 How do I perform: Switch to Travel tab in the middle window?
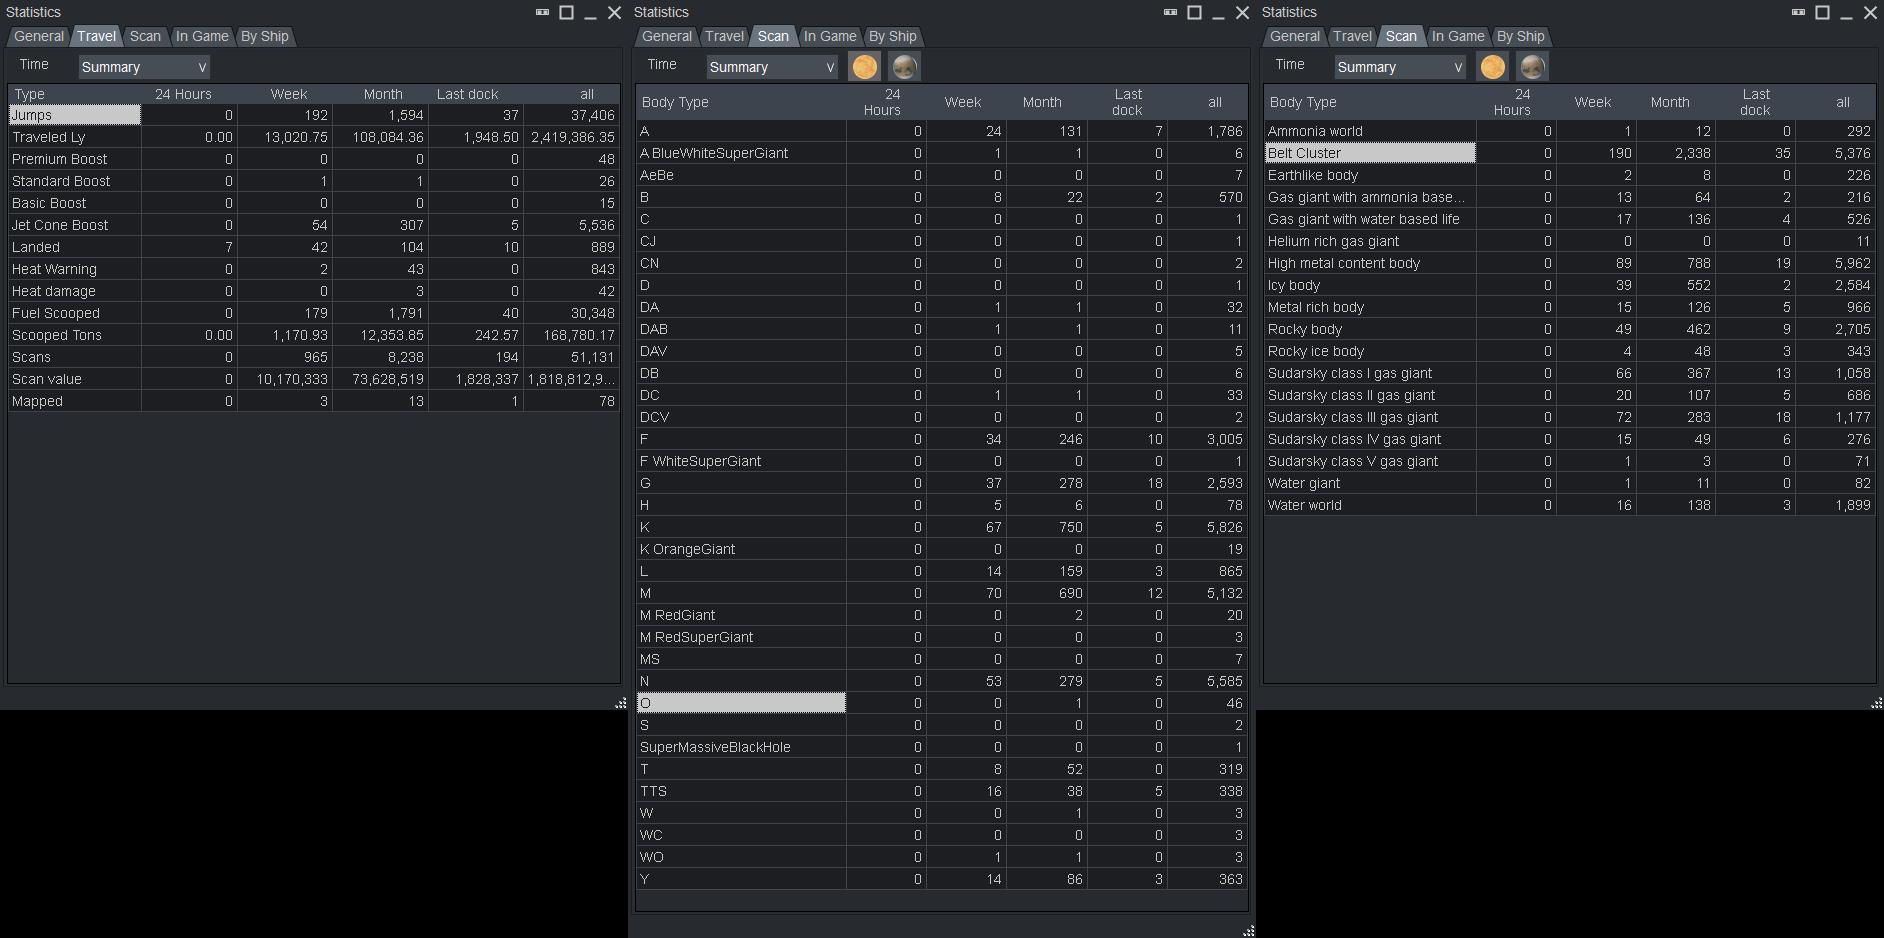tap(724, 36)
